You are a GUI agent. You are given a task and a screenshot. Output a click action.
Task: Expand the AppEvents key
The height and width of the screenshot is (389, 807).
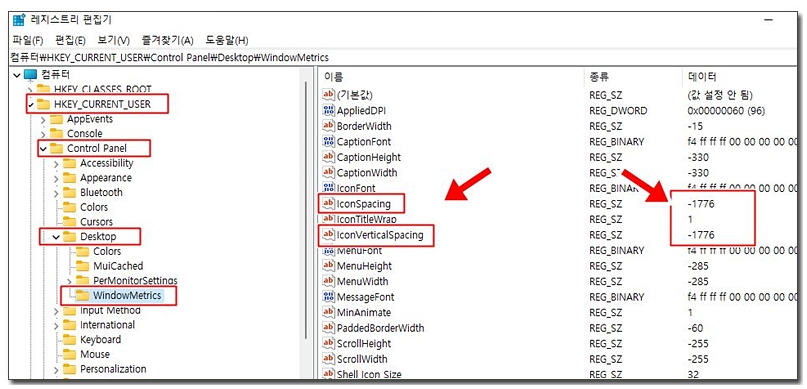point(44,119)
